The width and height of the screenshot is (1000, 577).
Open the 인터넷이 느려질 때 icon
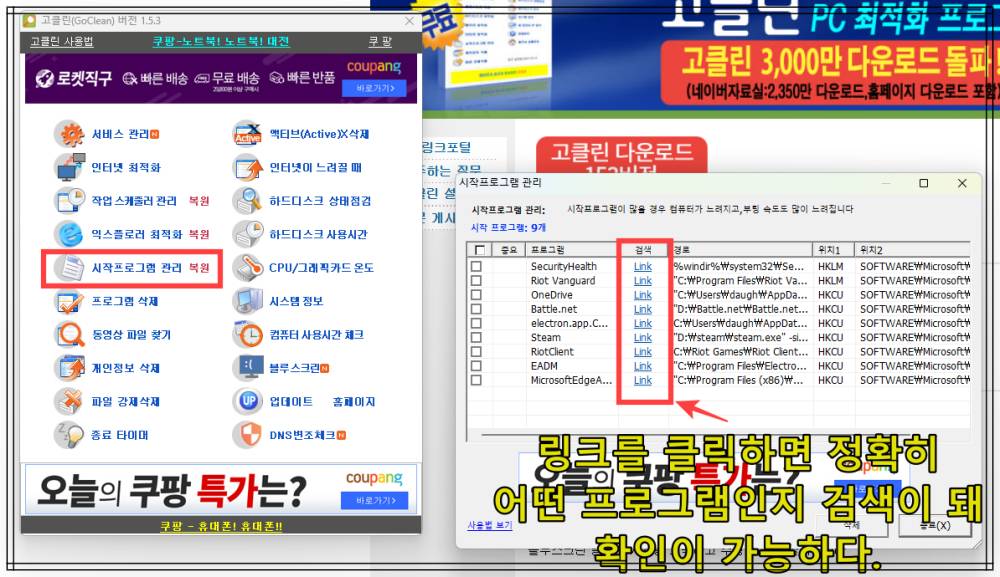click(x=248, y=167)
